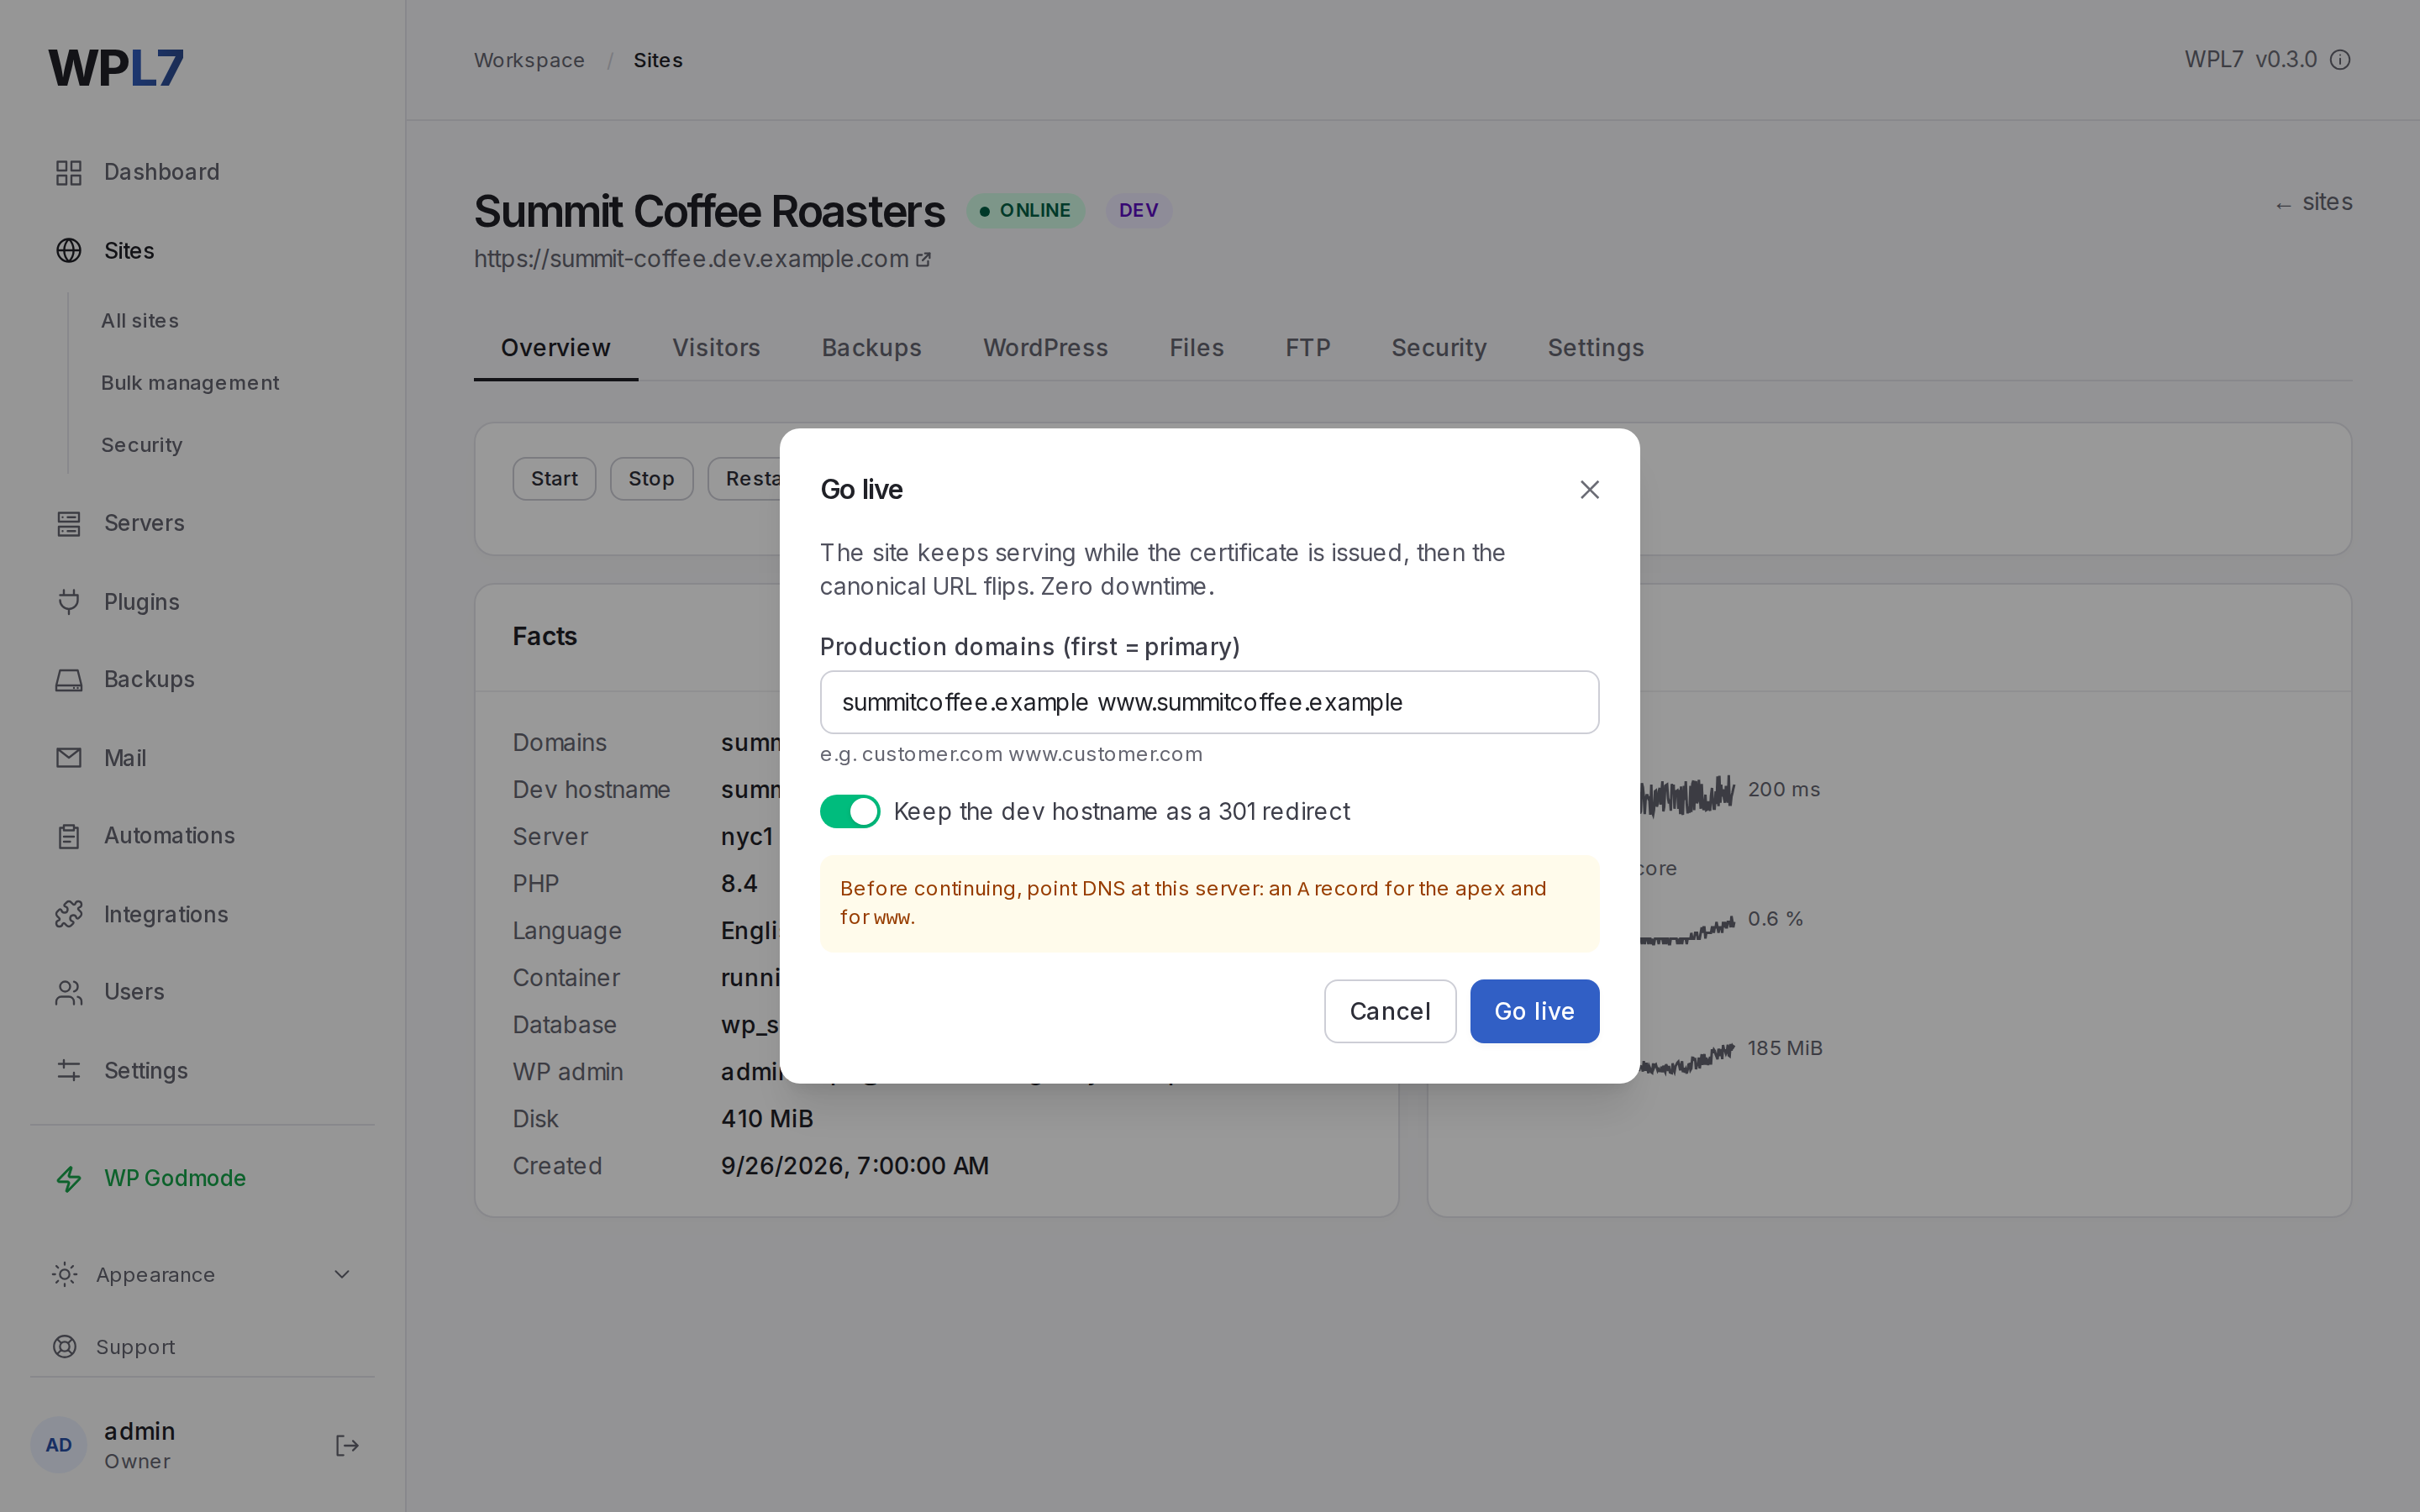The height and width of the screenshot is (1512, 2420).
Task: Click the WP Godmode lightning icon
Action: pos(69,1179)
